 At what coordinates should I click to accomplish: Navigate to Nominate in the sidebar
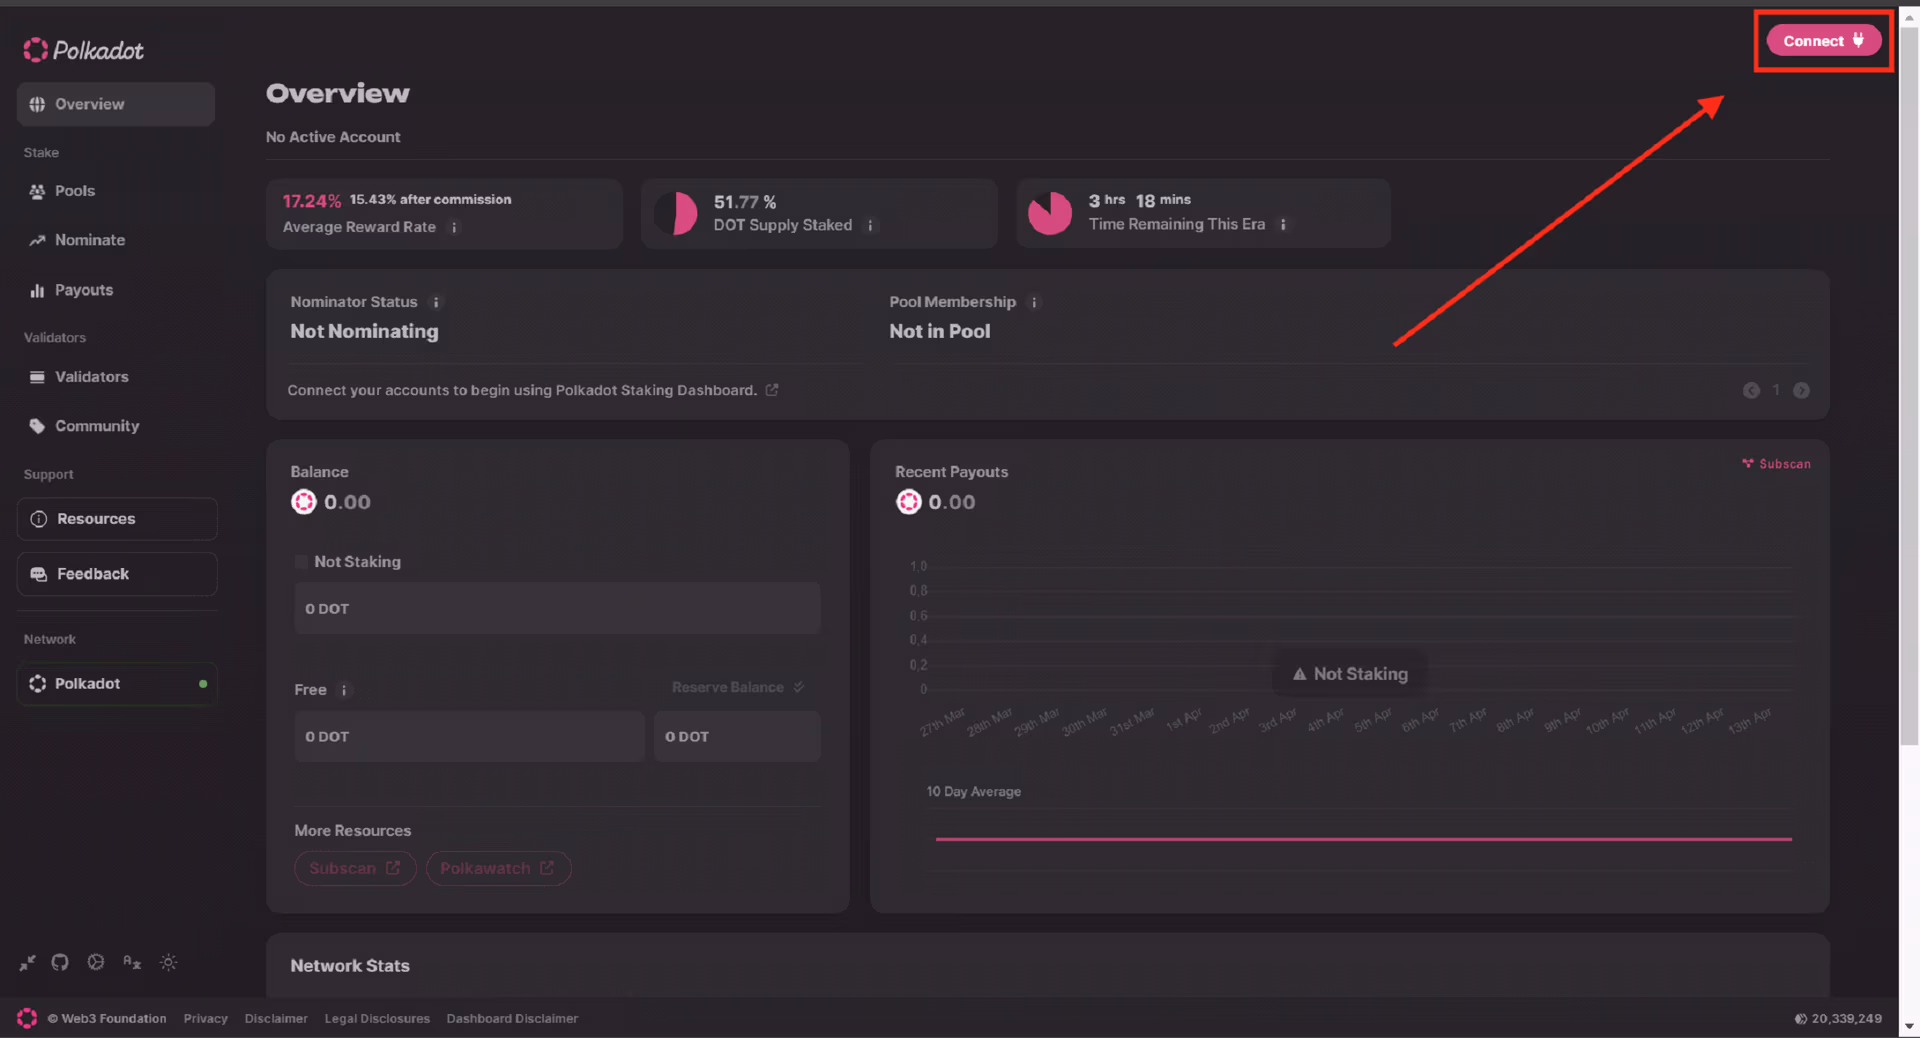[90, 240]
